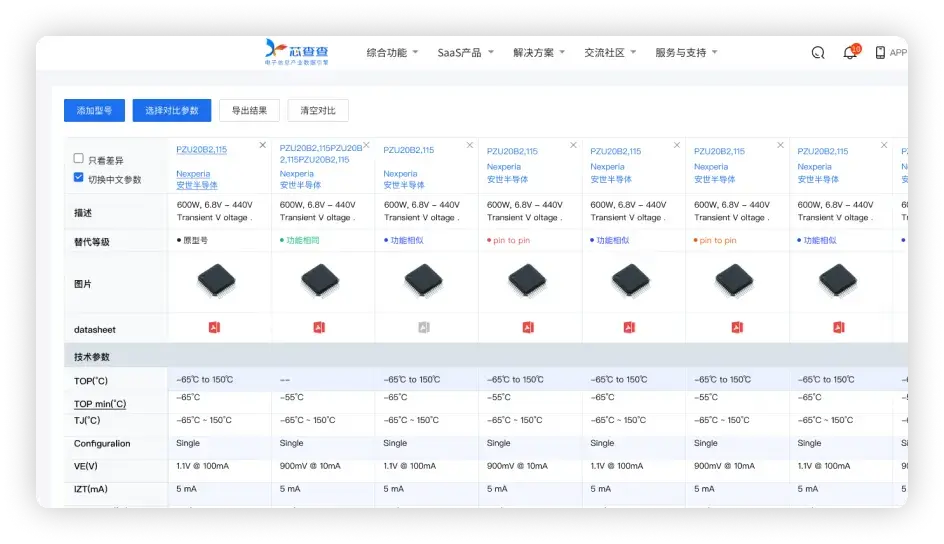Viewport: 944px width, 544px height.
Task: Click chip image in 功能相同 column
Action: click(x=320, y=280)
